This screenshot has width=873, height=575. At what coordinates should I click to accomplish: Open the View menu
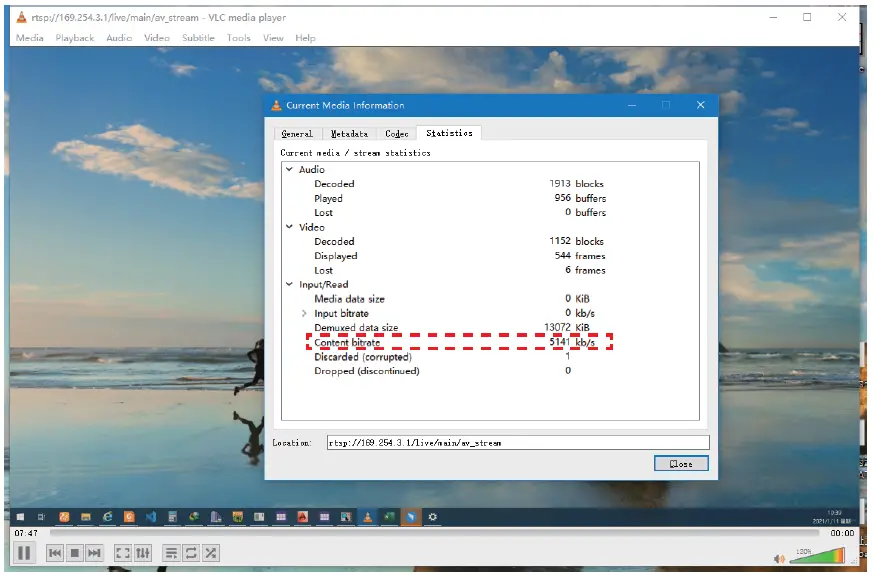coord(273,38)
